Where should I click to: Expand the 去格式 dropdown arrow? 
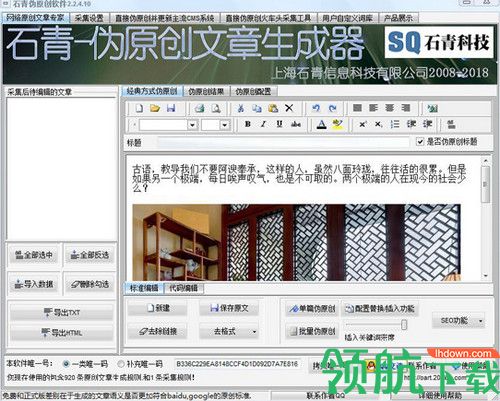[254, 332]
